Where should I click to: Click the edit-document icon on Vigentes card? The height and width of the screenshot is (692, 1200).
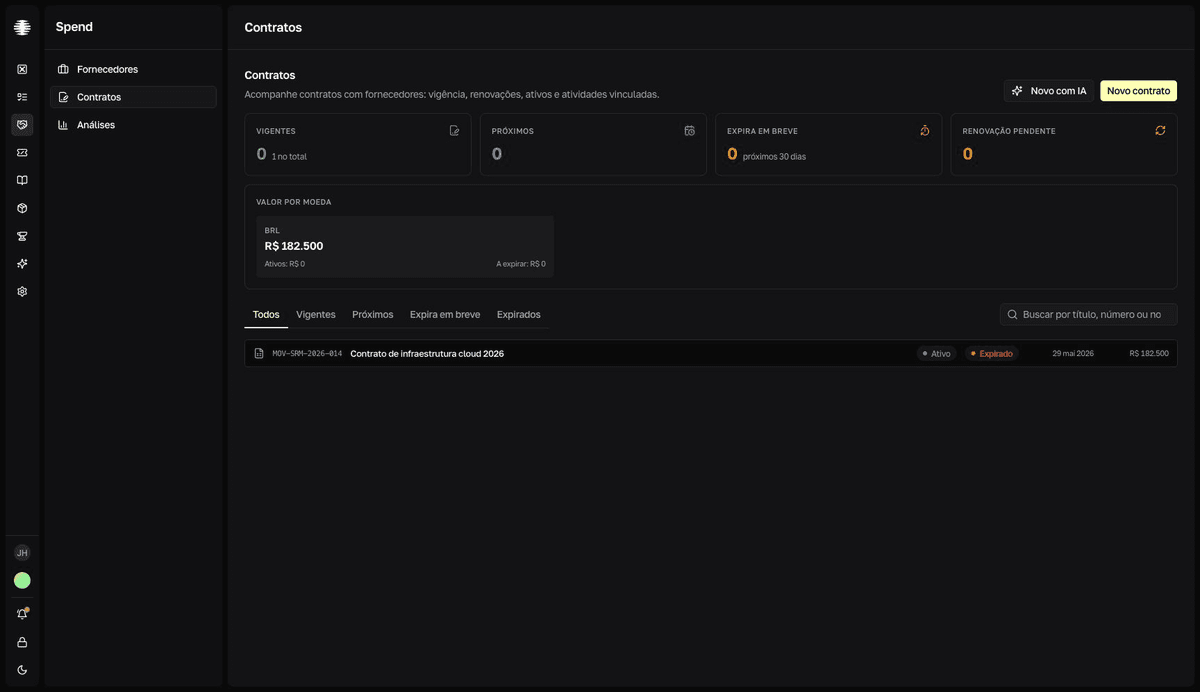click(x=455, y=131)
